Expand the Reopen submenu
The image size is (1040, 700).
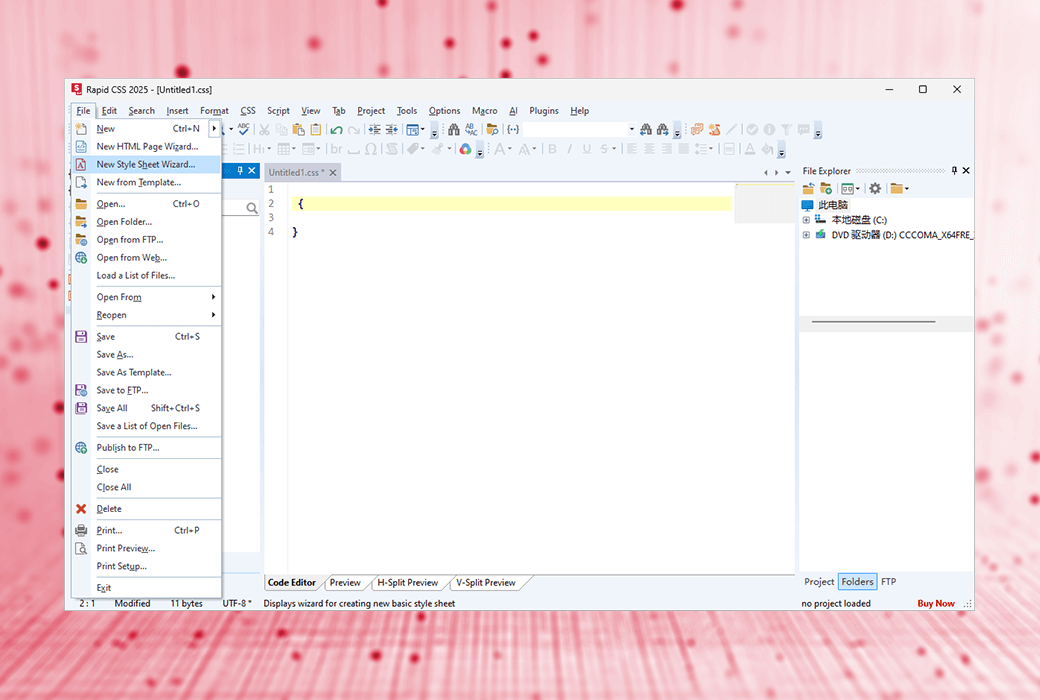[x=214, y=315]
